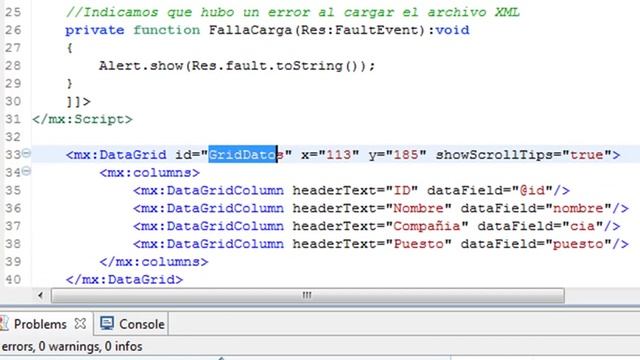The width and height of the screenshot is (640, 360).
Task: Click the headerText "ID" value
Action: (401, 190)
